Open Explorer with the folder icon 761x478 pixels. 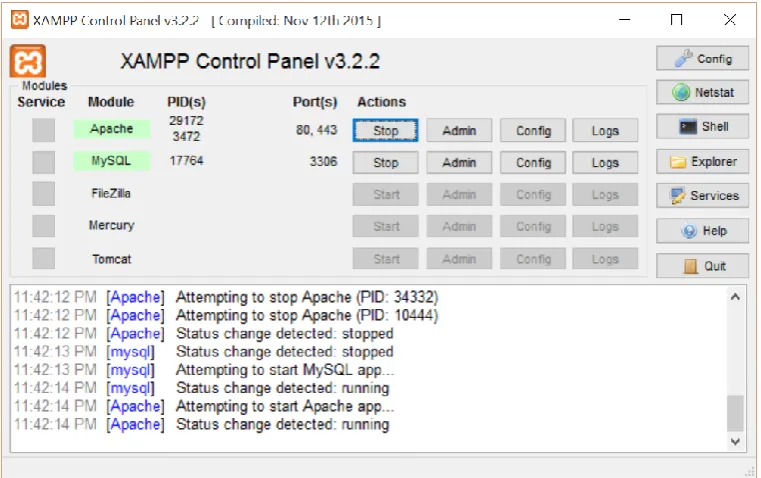(x=702, y=162)
